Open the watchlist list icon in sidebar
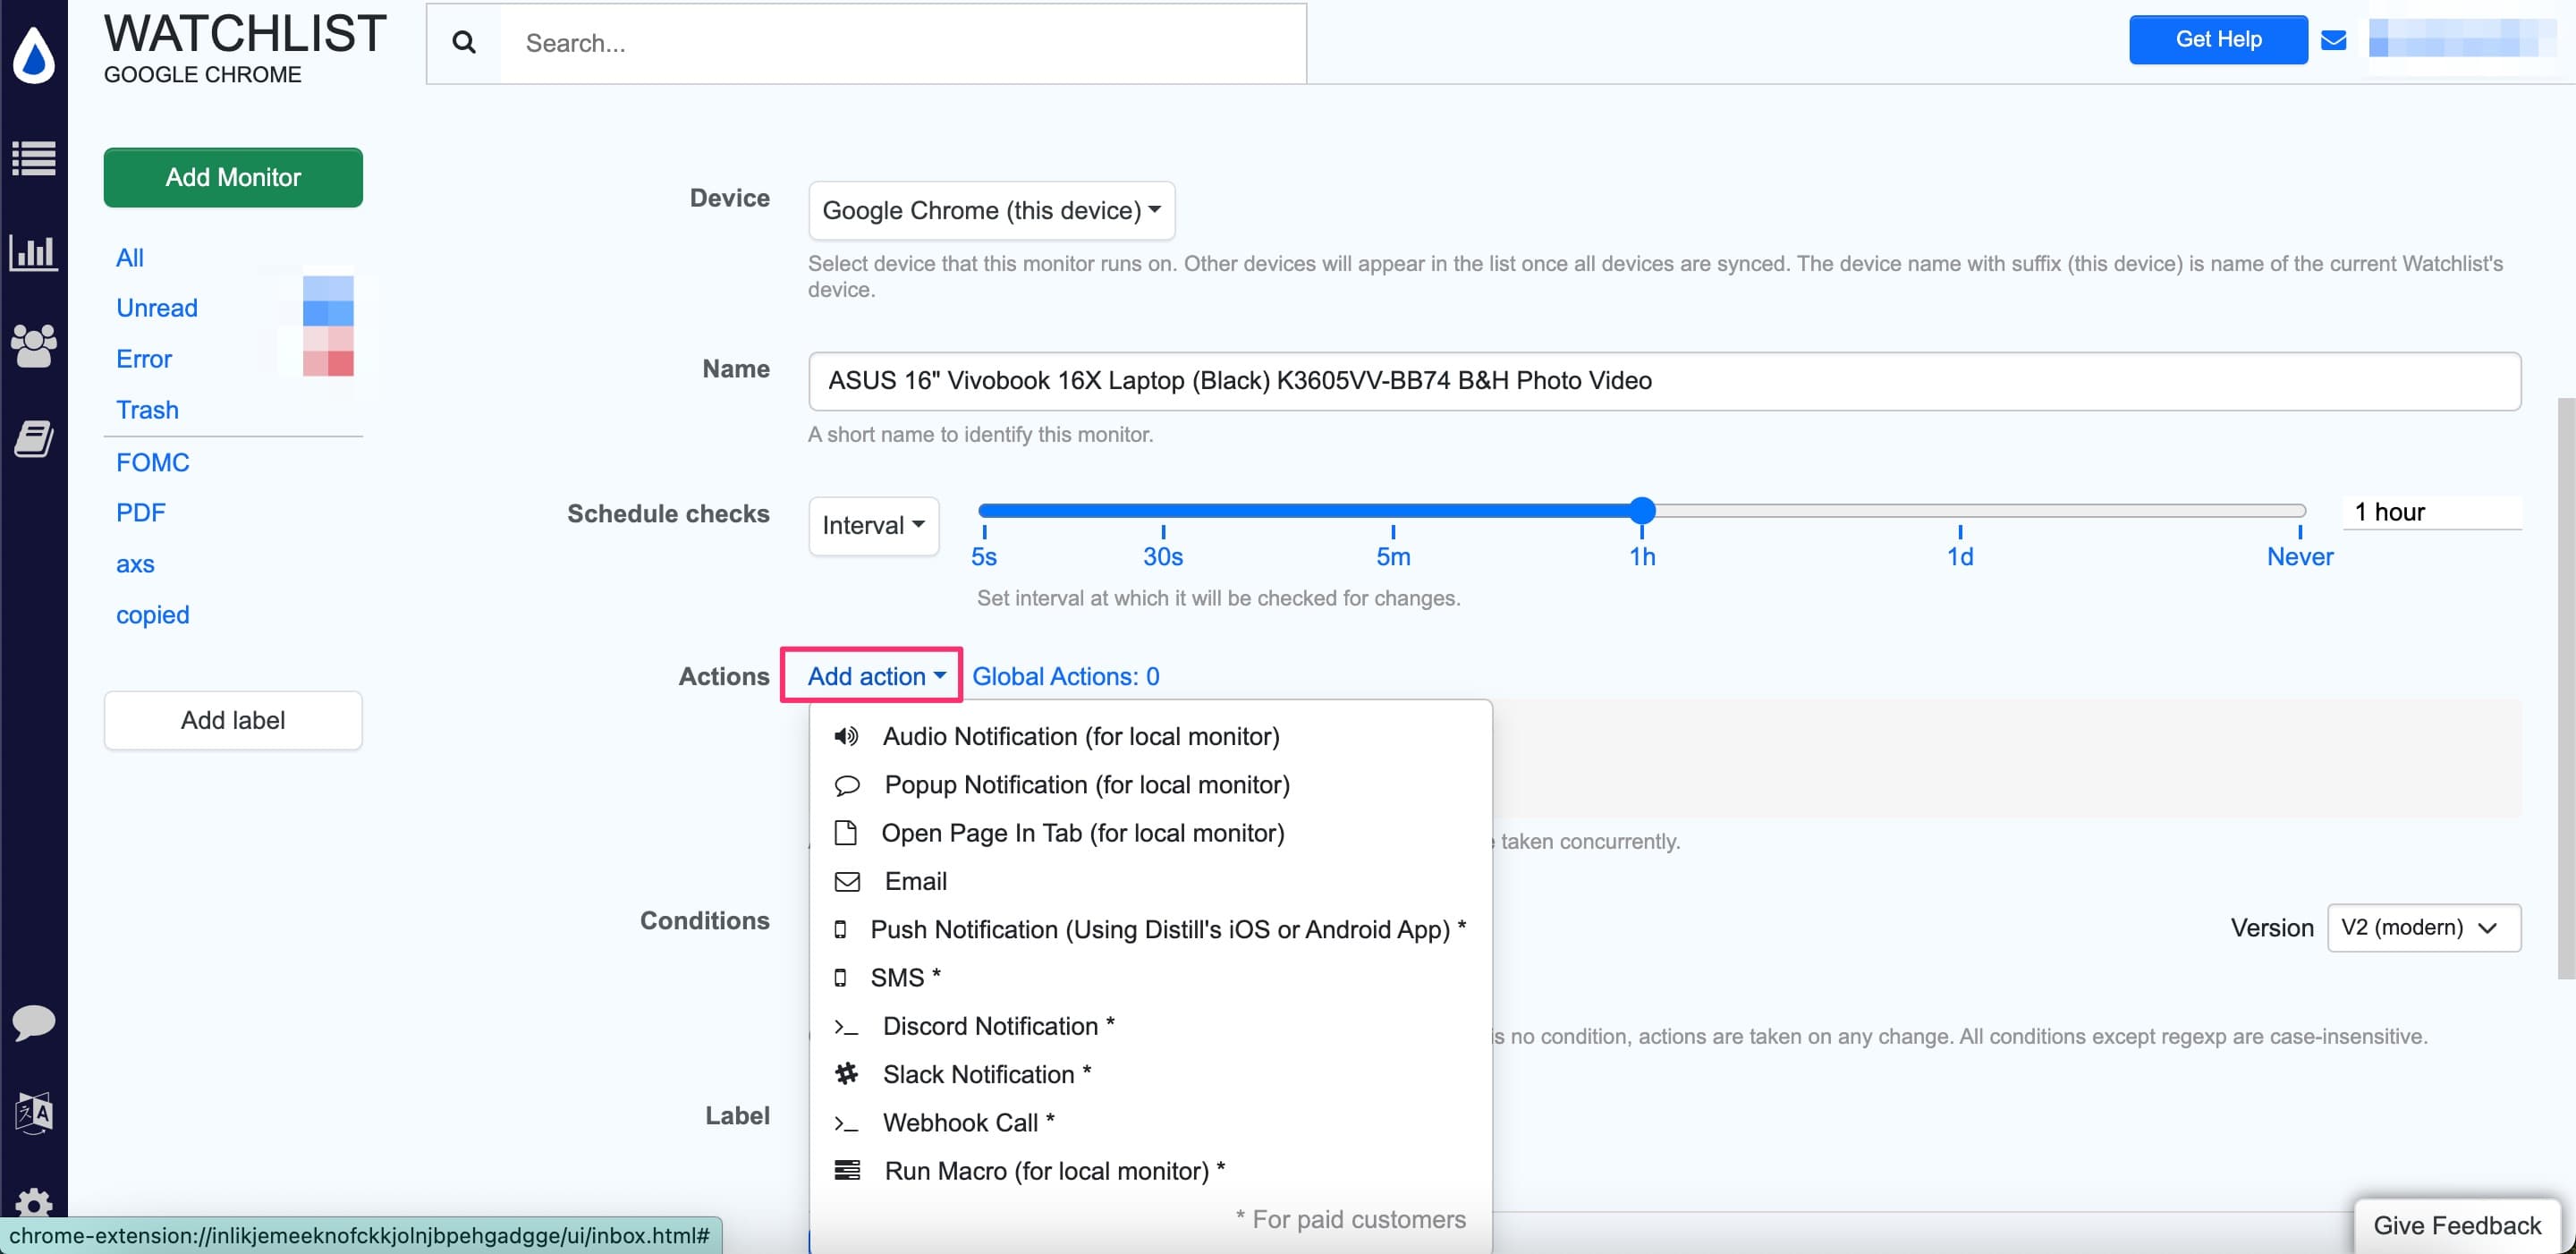Viewport: 2576px width, 1254px height. click(x=33, y=158)
